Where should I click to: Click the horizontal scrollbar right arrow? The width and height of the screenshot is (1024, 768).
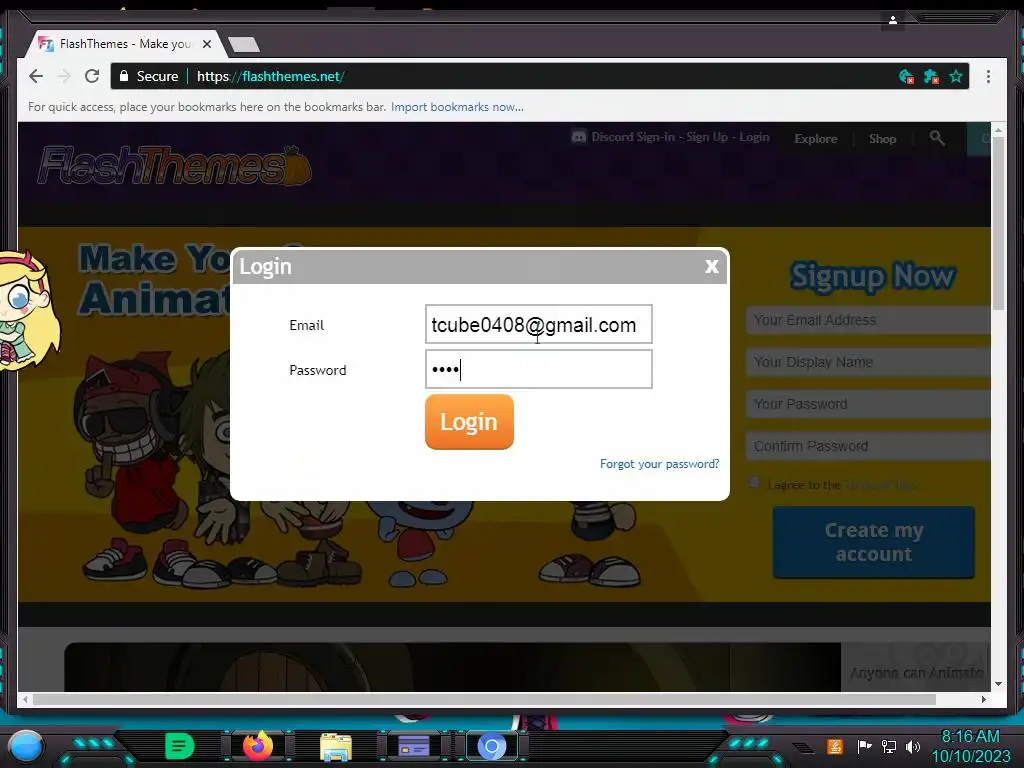click(x=984, y=699)
